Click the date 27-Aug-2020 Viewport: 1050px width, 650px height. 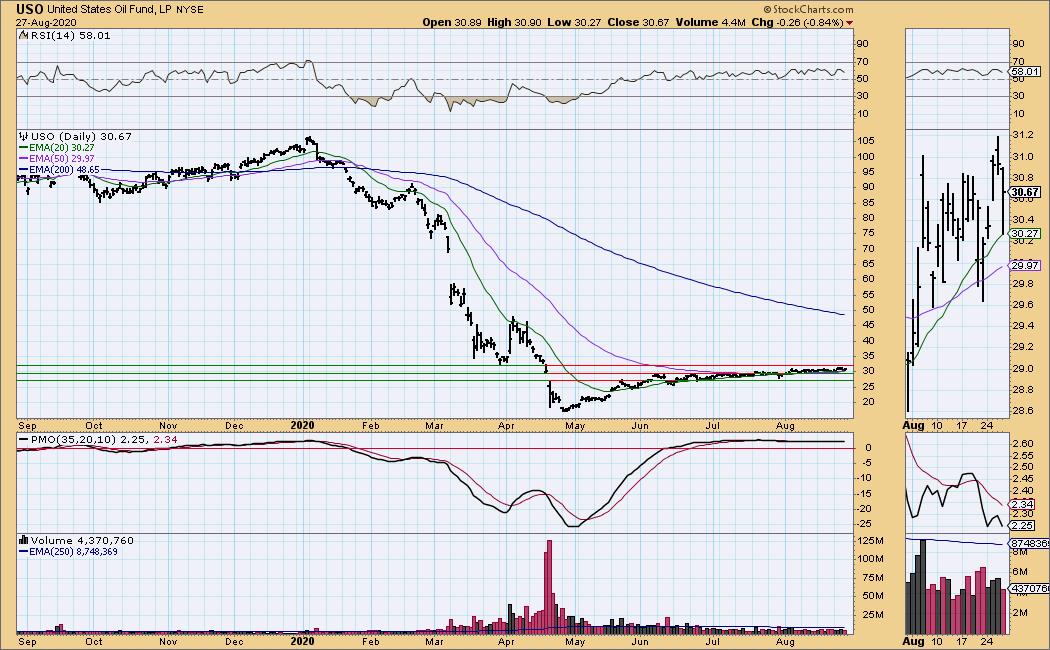coord(47,23)
